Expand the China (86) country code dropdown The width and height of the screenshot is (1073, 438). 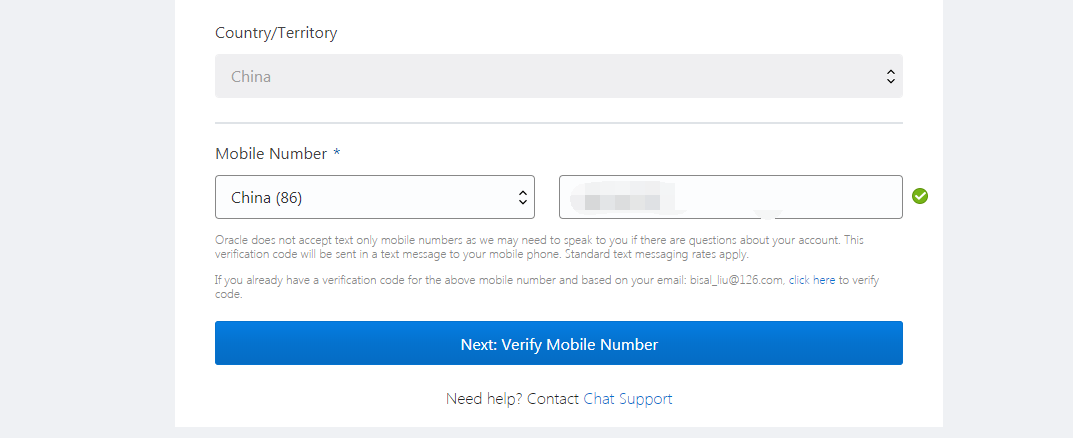[374, 197]
